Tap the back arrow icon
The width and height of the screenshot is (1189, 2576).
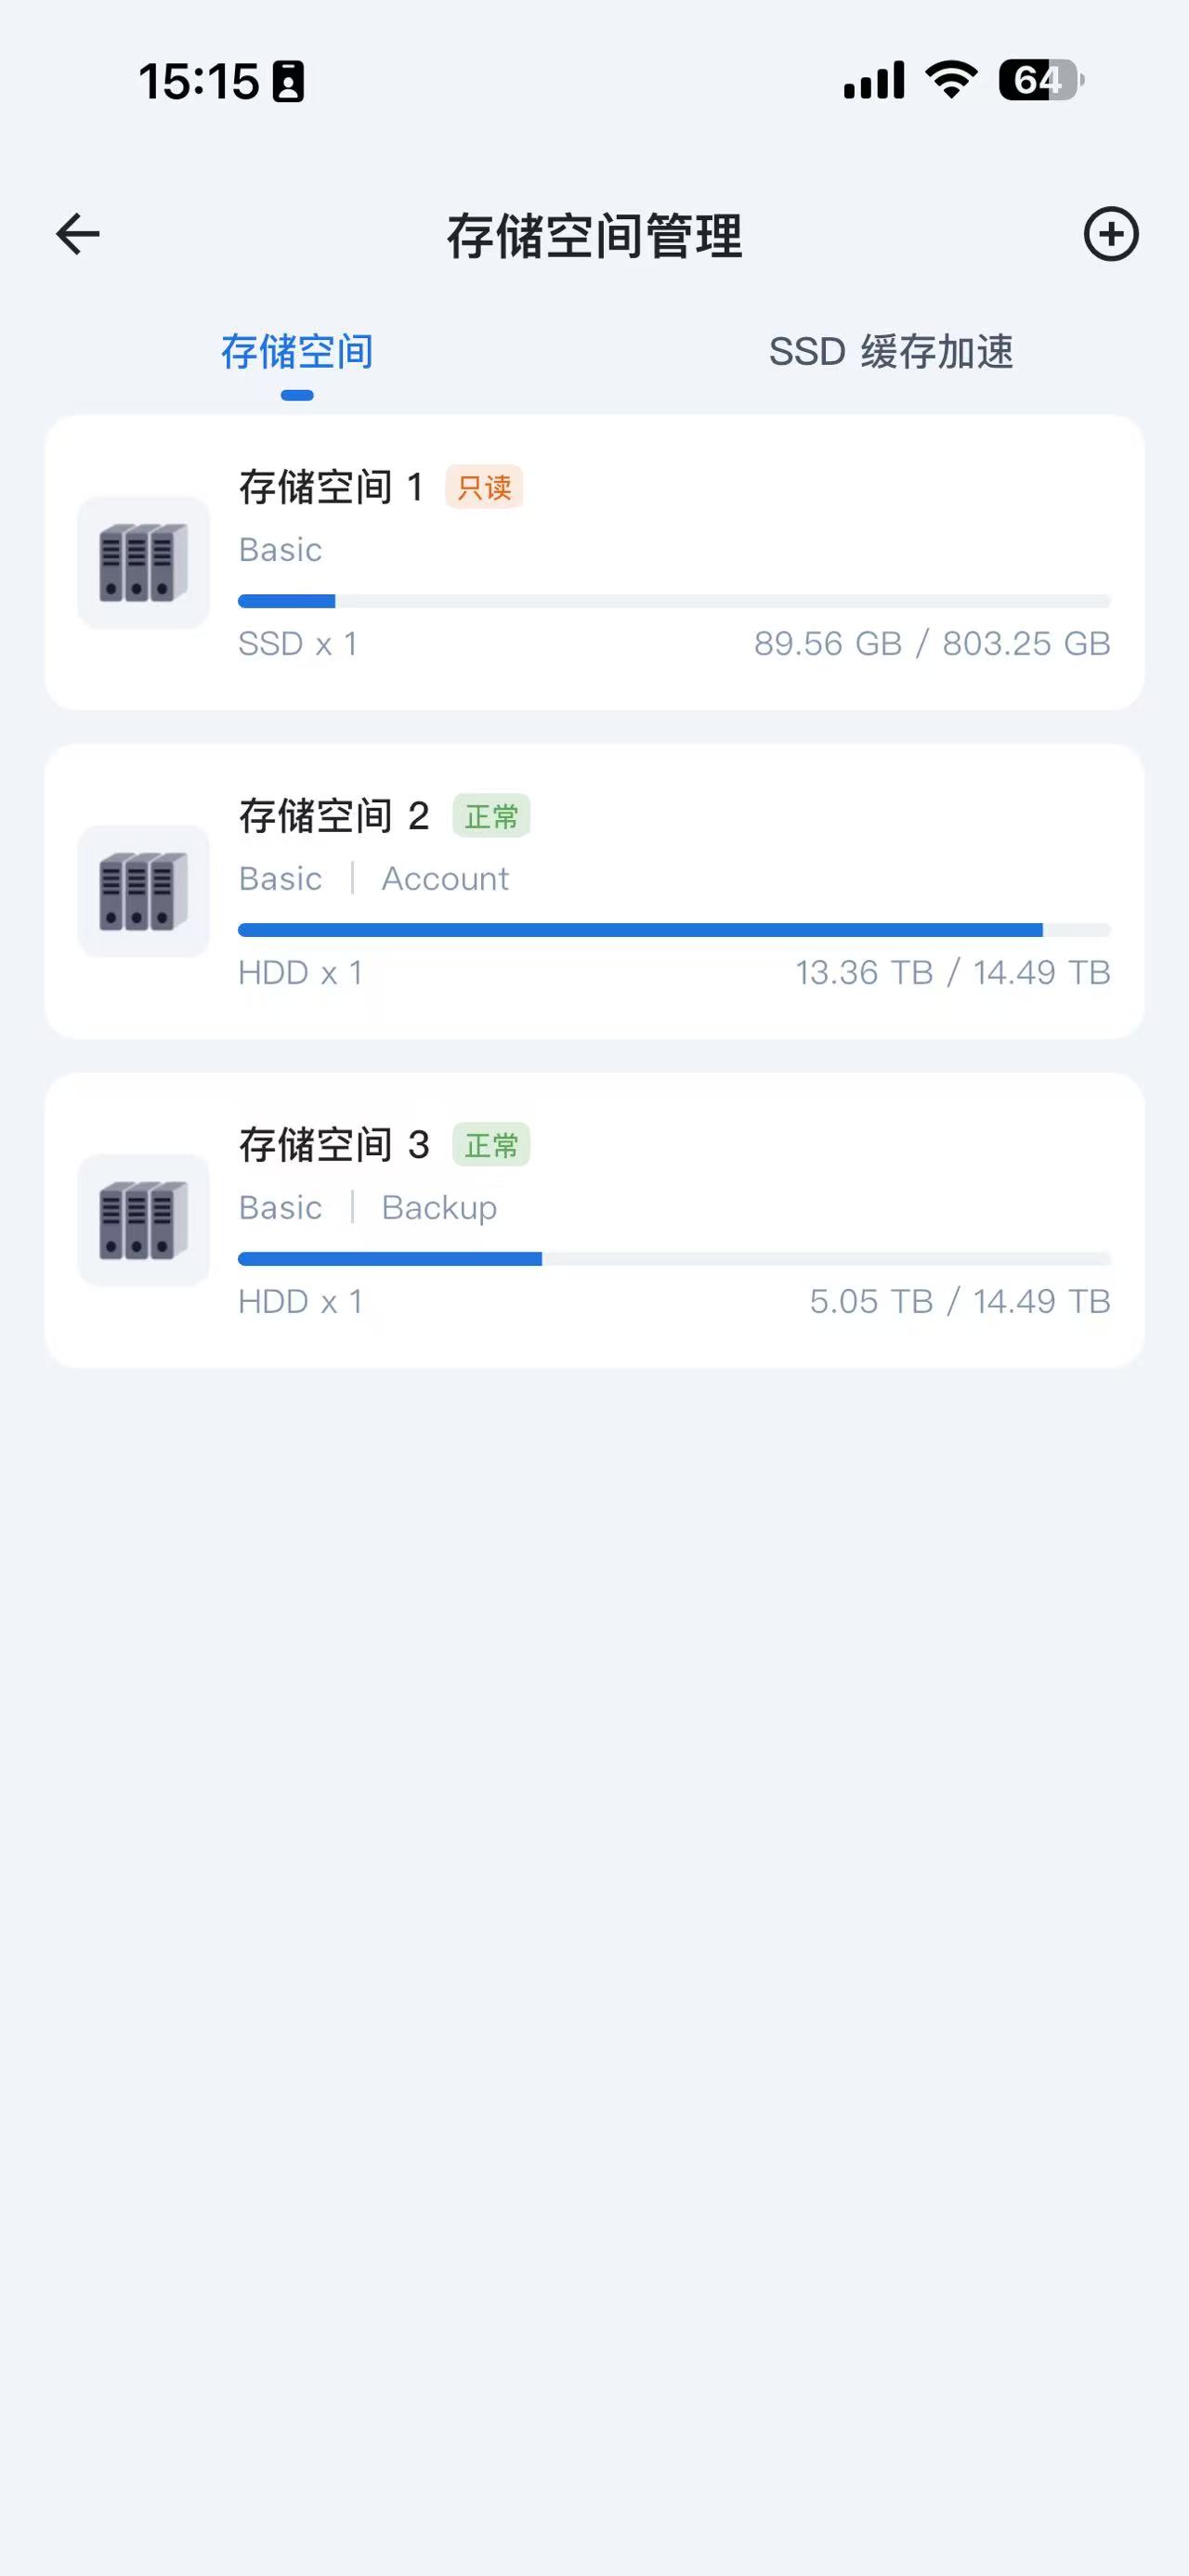click(78, 235)
